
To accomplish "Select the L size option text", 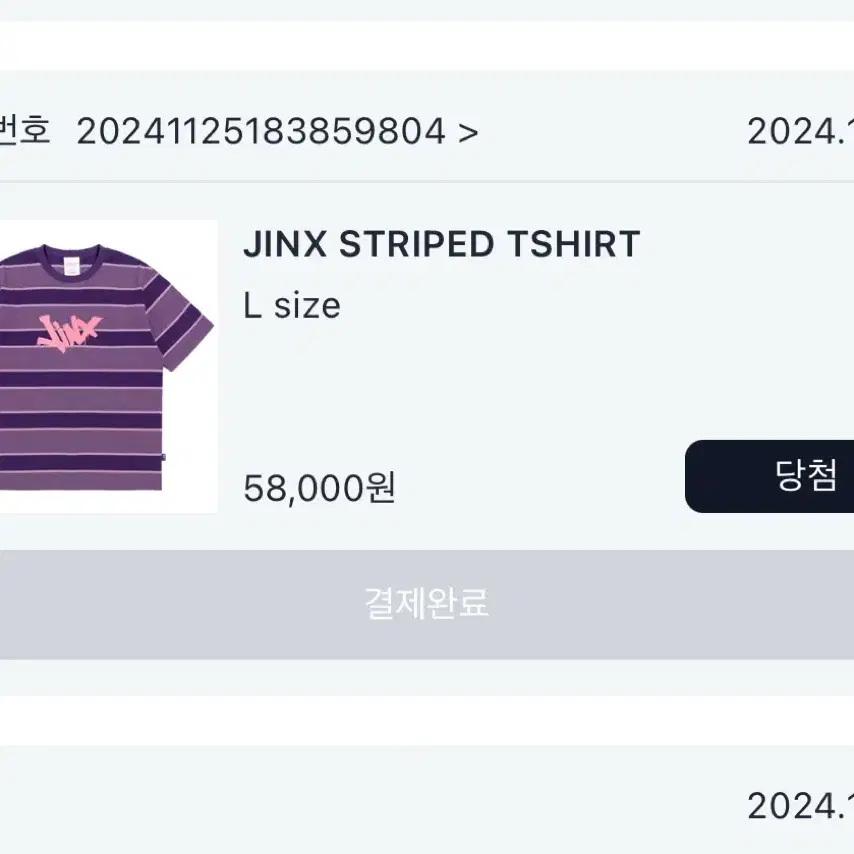I will click(292, 306).
